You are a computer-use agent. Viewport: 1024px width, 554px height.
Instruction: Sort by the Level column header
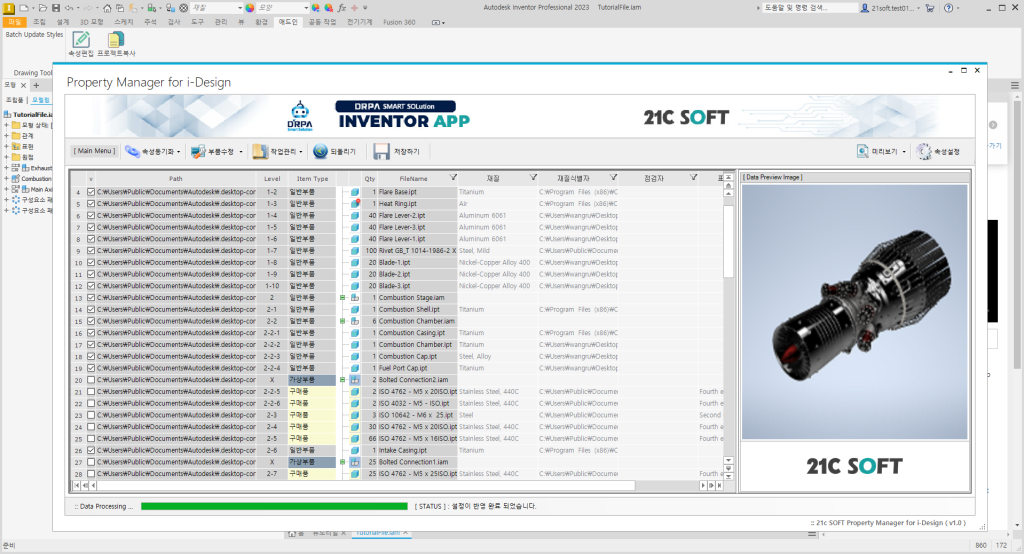click(x=272, y=178)
